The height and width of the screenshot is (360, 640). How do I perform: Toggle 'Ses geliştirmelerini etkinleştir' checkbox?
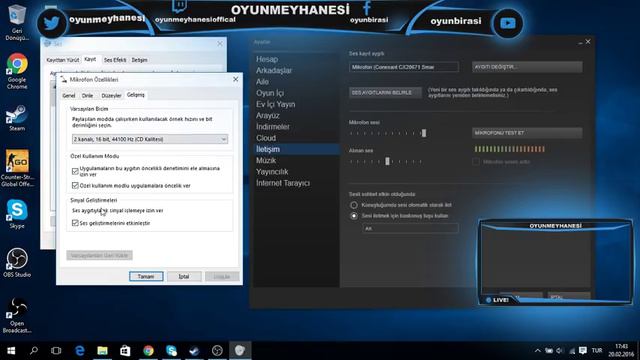click(x=75, y=223)
